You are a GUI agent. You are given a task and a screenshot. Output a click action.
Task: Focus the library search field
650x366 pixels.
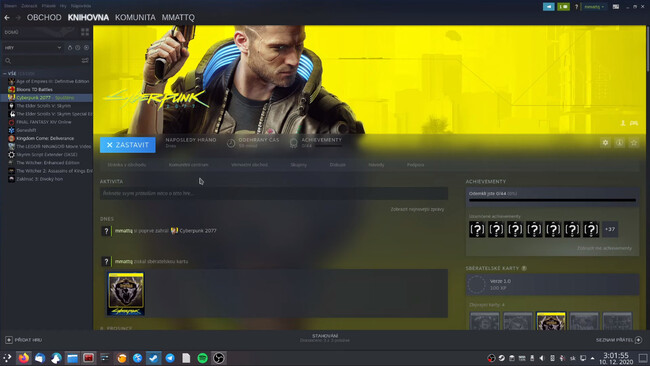[x=41, y=61]
